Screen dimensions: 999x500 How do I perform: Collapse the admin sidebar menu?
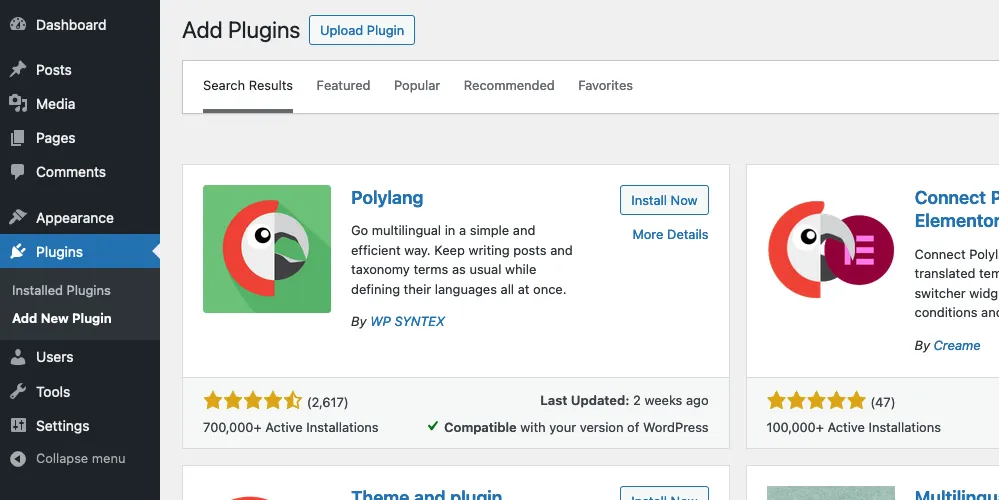click(x=68, y=459)
